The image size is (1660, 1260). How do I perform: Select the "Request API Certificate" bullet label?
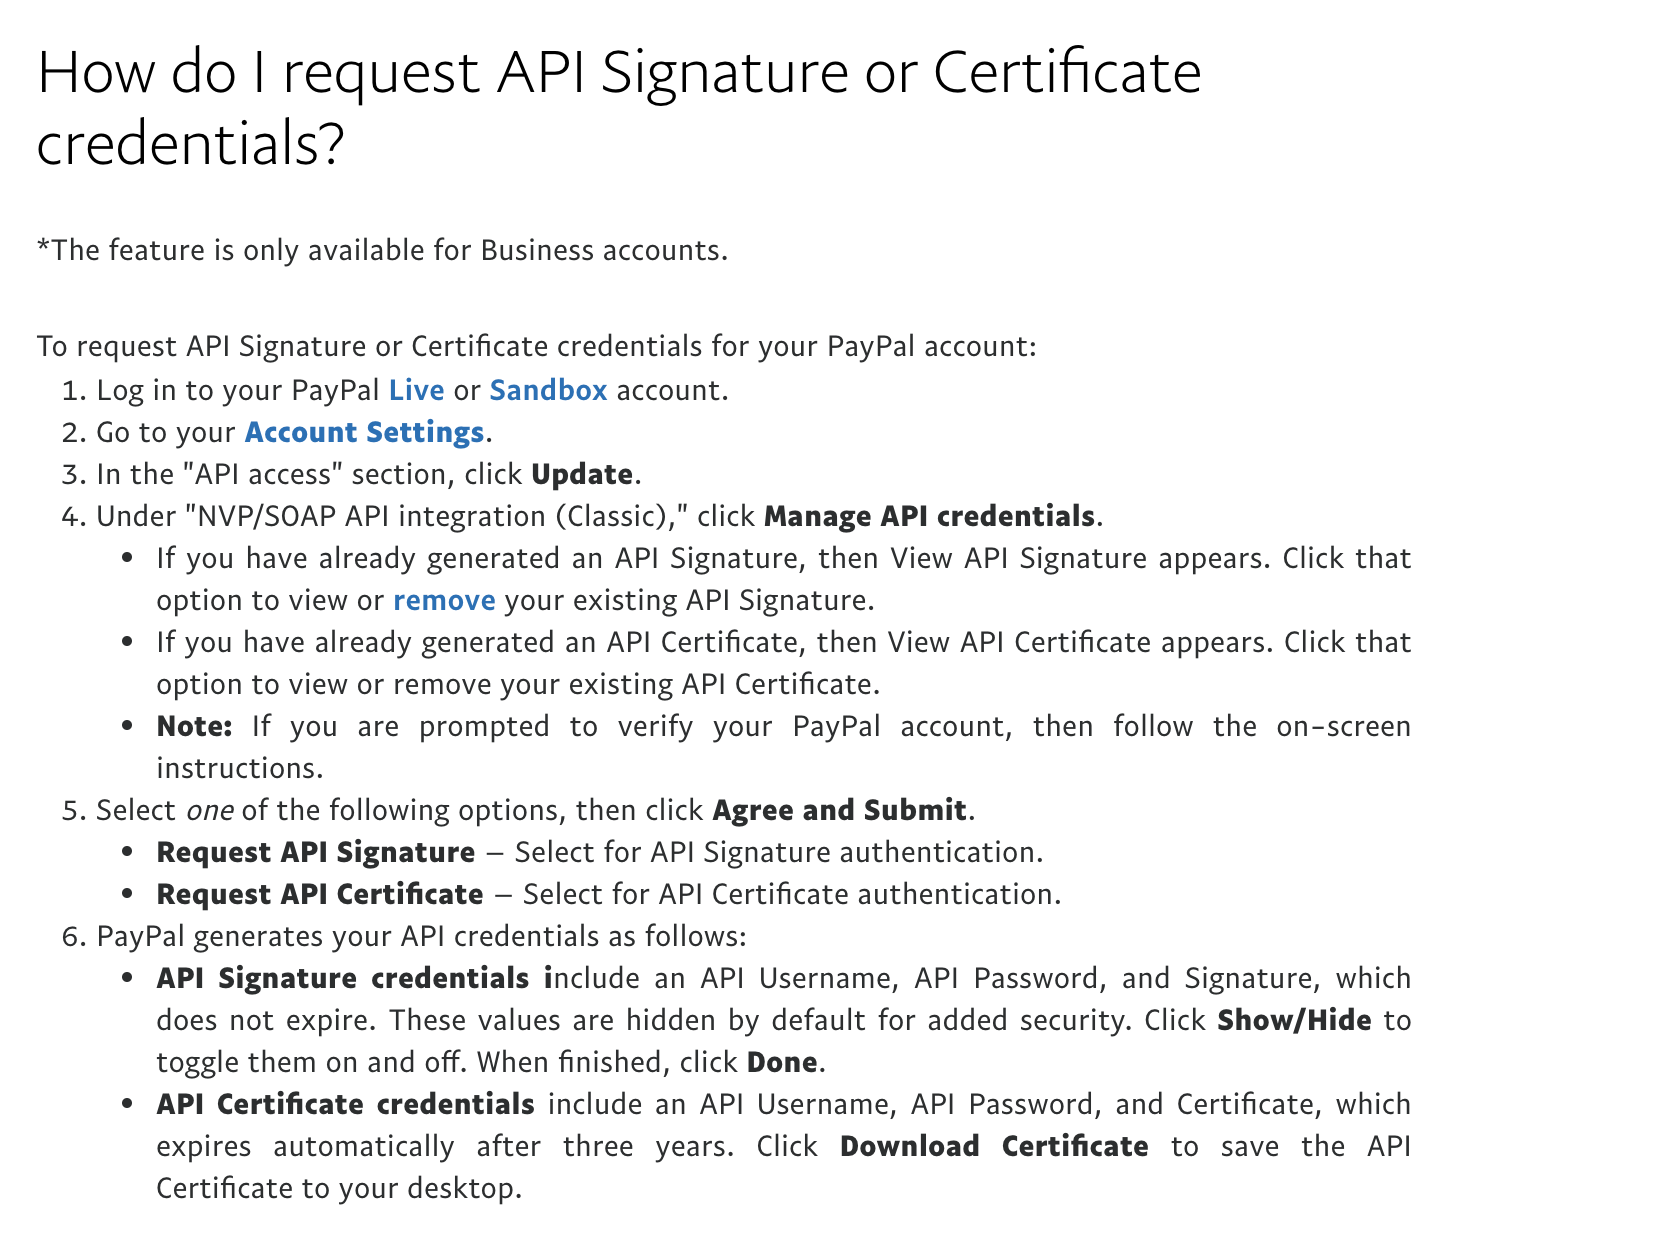[320, 894]
